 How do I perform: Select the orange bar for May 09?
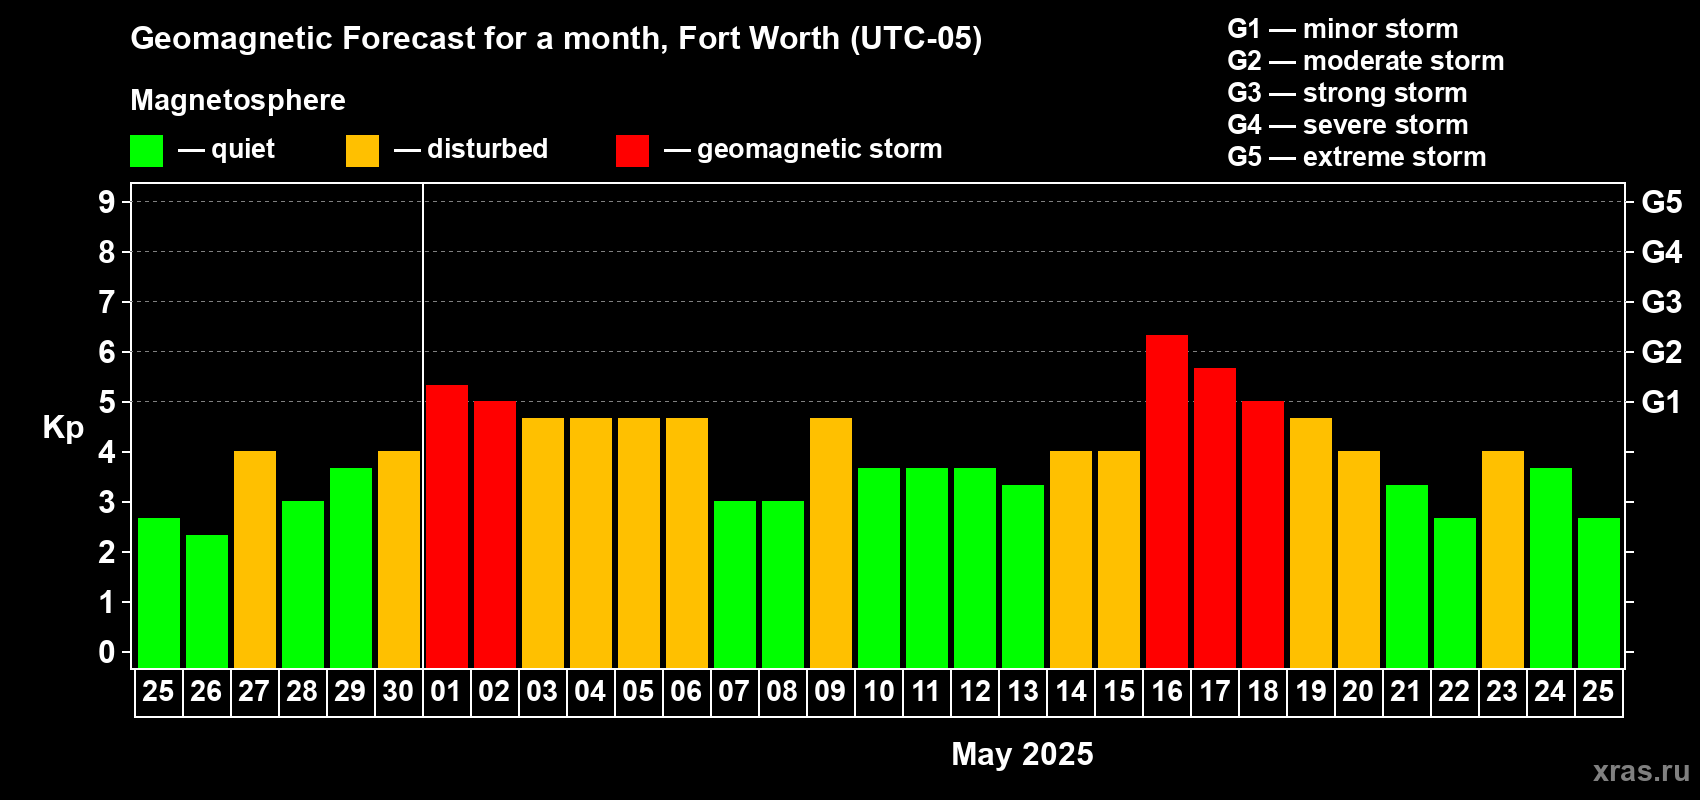[x=831, y=543]
